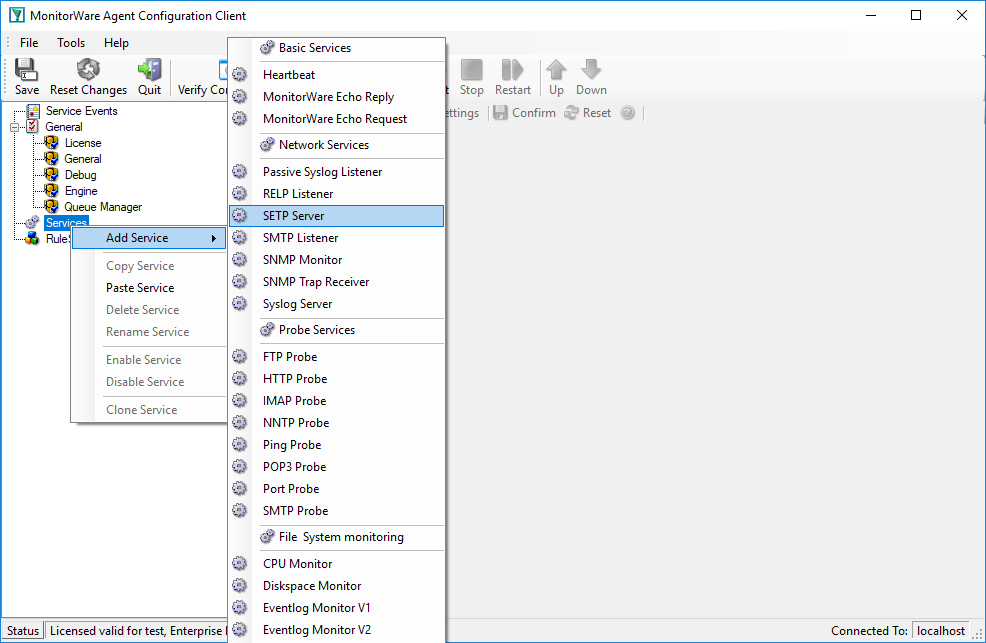
Task: Click the gear icon beside FTP Probe
Action: [x=240, y=356]
